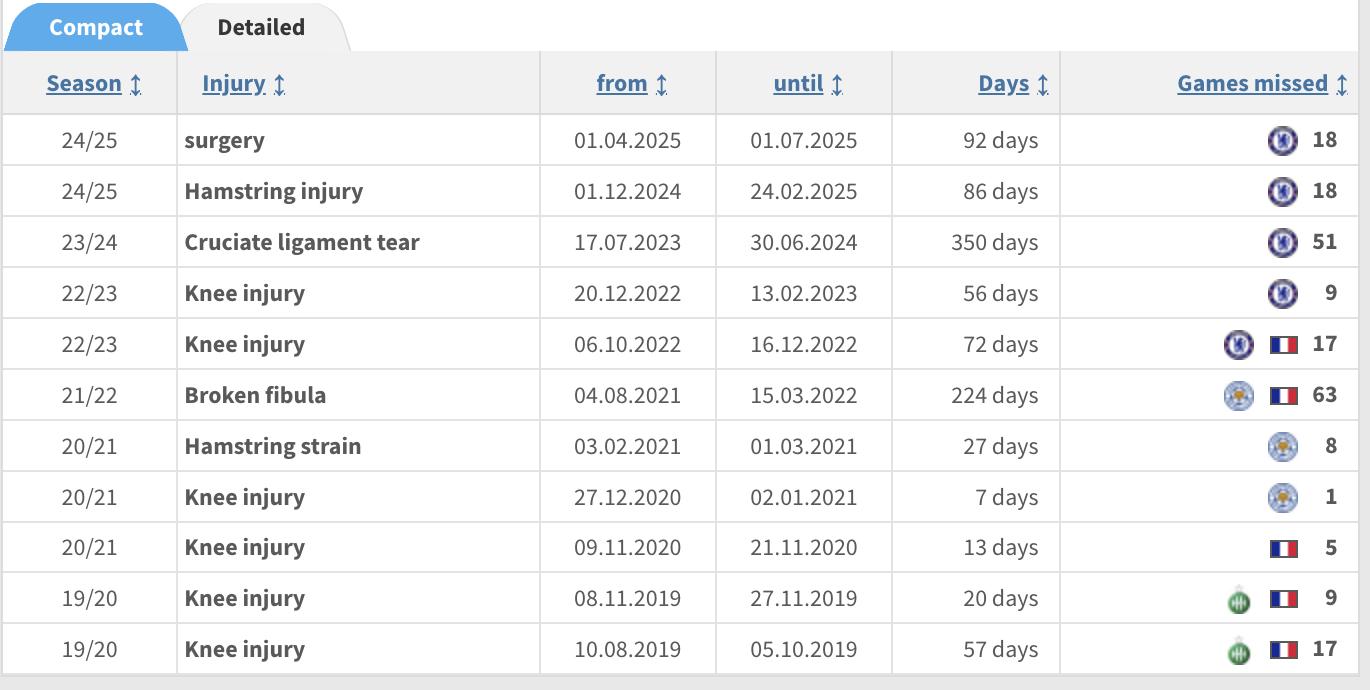1370x690 pixels.
Task: Click sort arrow next to Injury
Action: (279, 85)
